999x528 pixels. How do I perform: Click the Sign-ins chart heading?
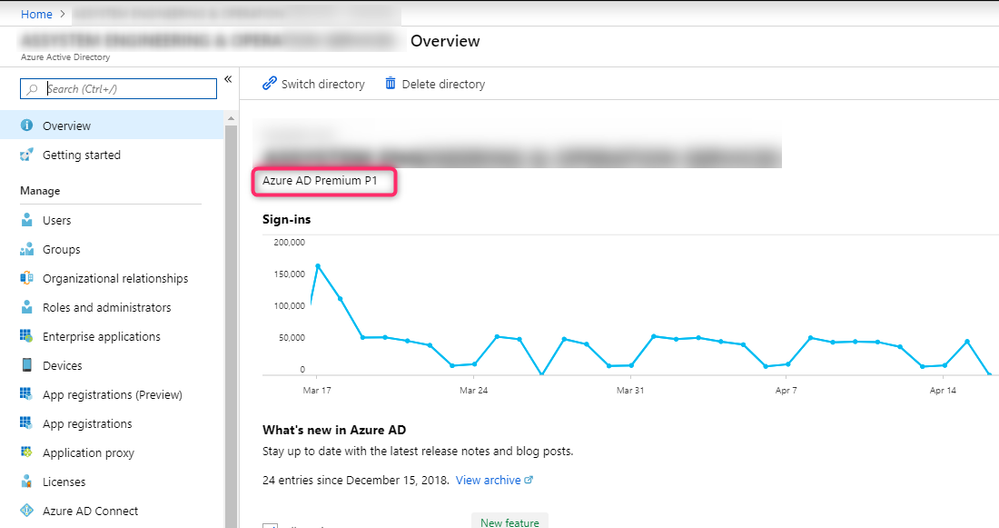point(287,219)
